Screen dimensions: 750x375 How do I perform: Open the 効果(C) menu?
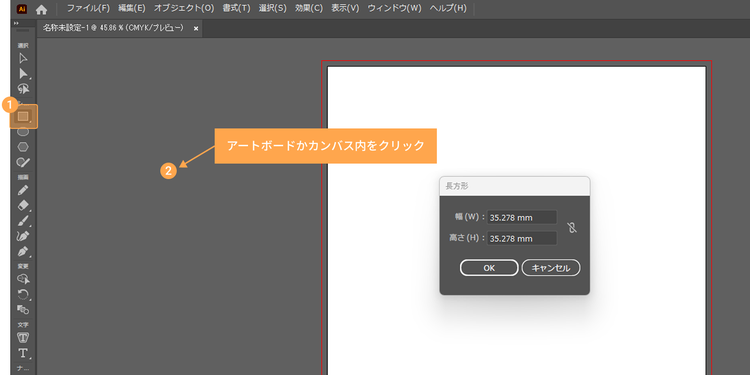(x=309, y=9)
